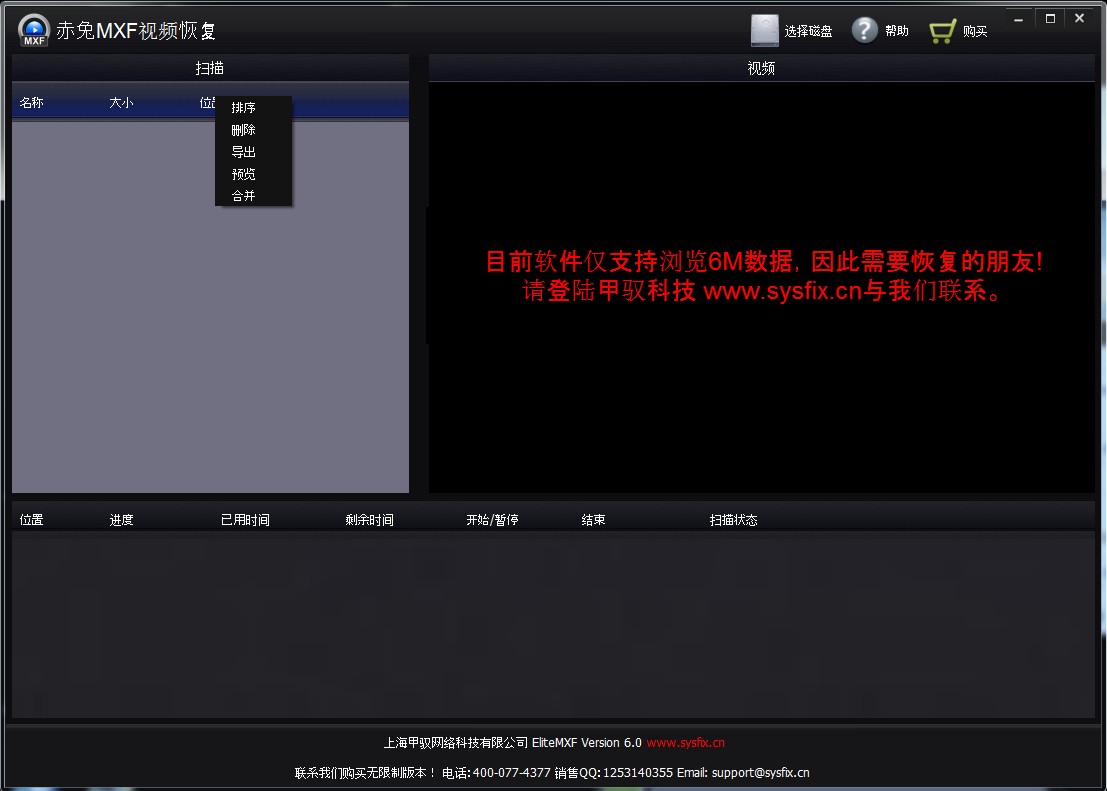
Task: Click the help question mark icon
Action: [x=864, y=30]
